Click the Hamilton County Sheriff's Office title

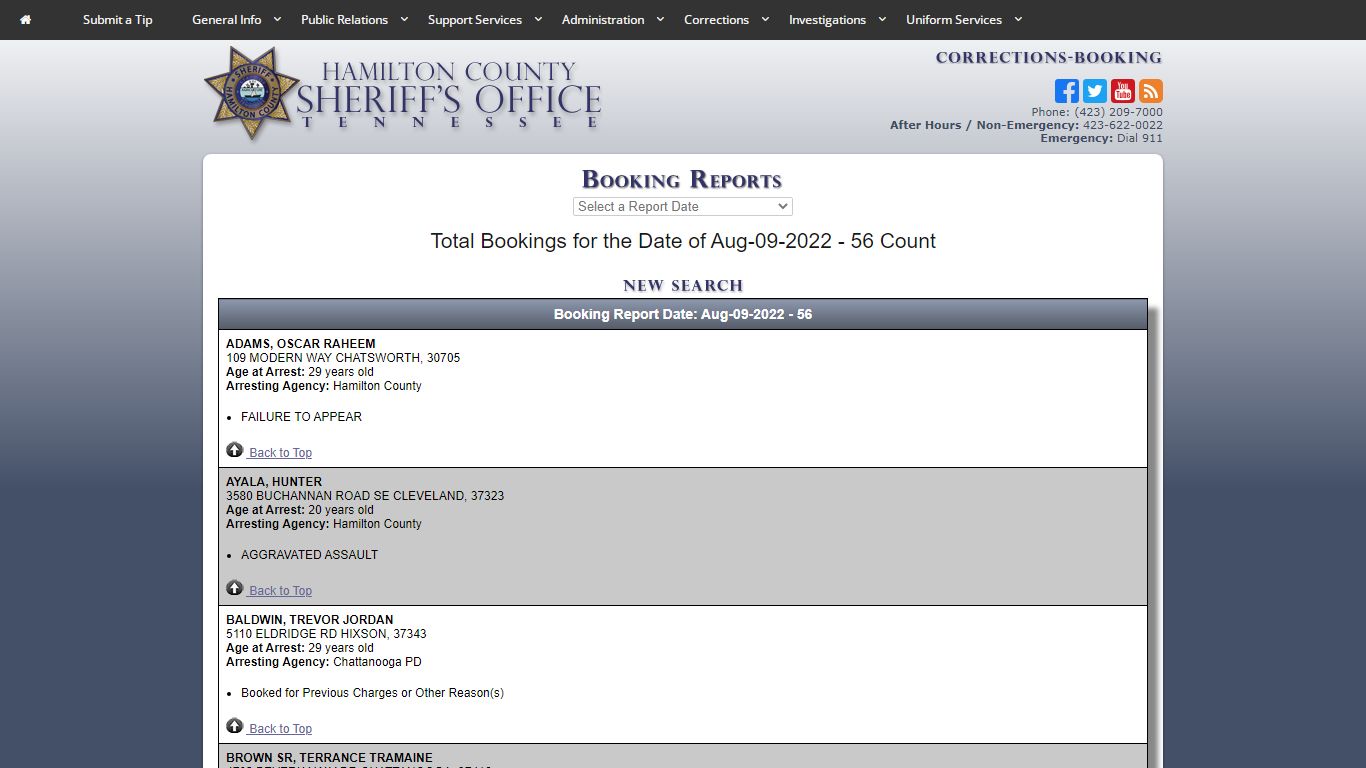[449, 95]
